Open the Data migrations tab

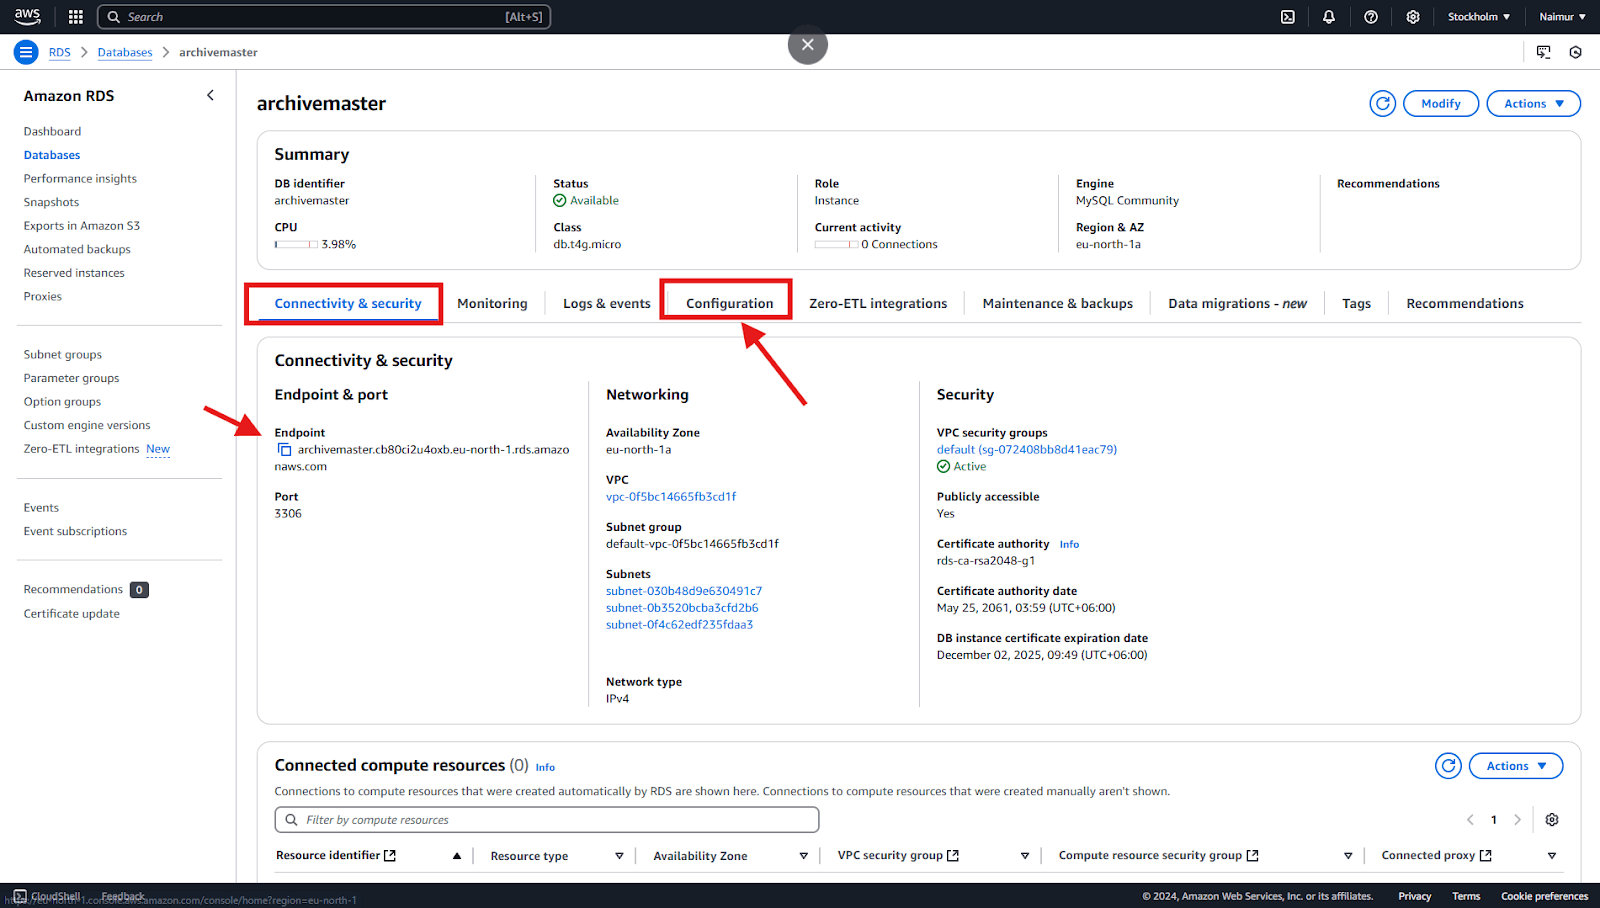[x=1237, y=303]
